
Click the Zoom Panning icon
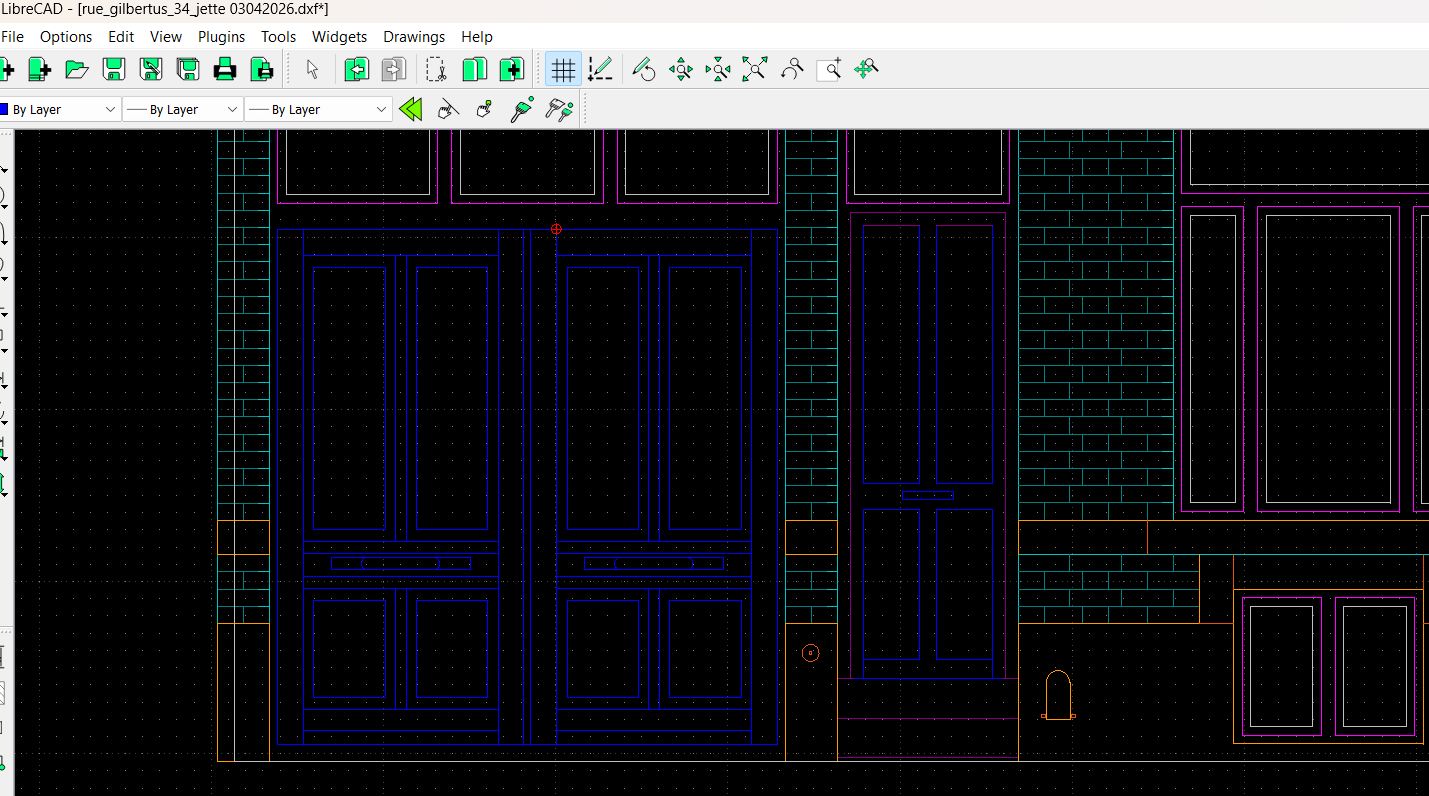(866, 69)
